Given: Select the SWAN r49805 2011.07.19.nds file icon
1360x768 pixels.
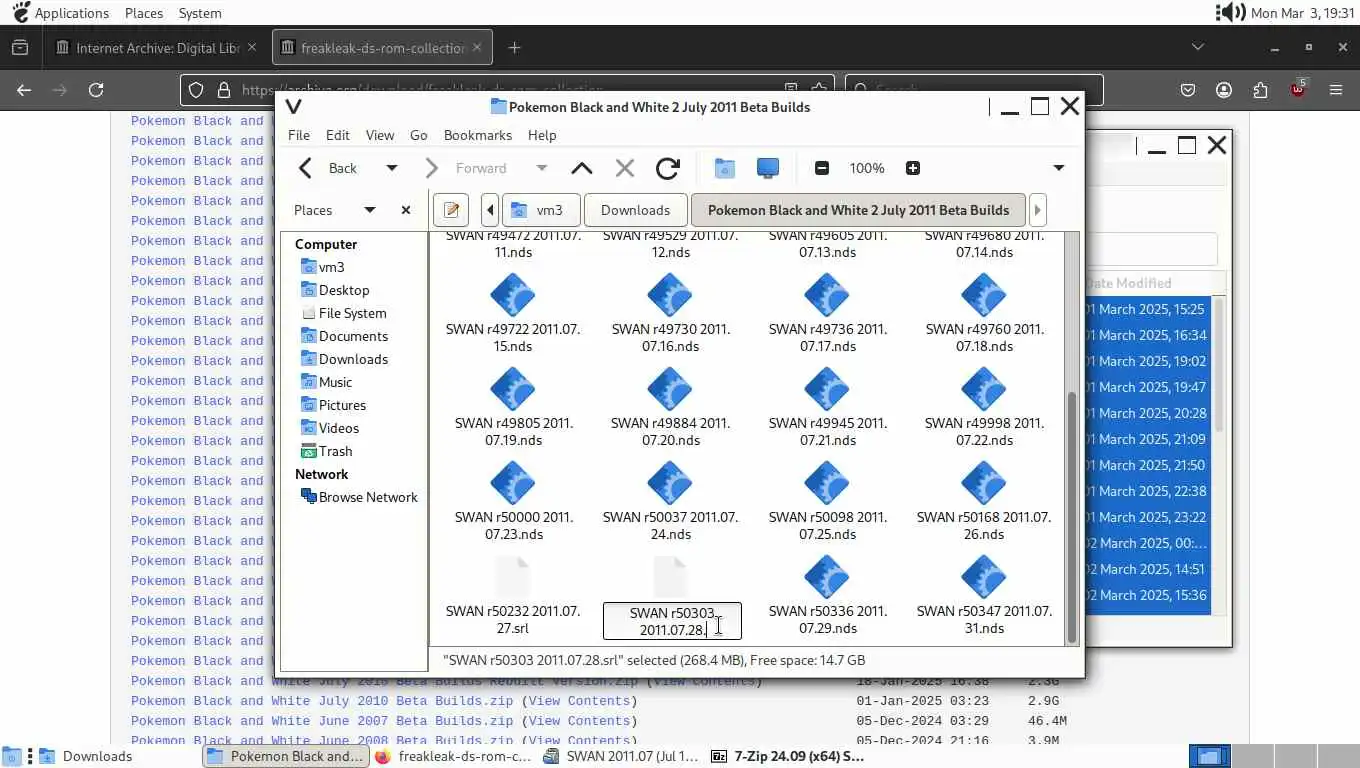Looking at the screenshot, I should coord(513,390).
